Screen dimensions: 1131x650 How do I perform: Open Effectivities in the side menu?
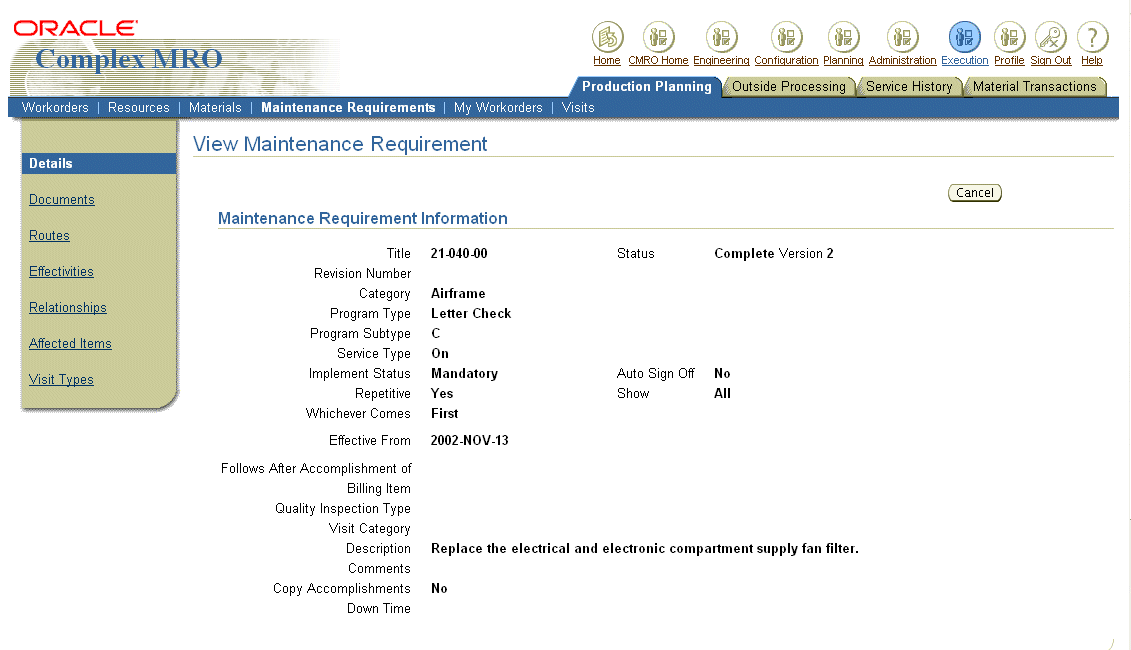61,271
